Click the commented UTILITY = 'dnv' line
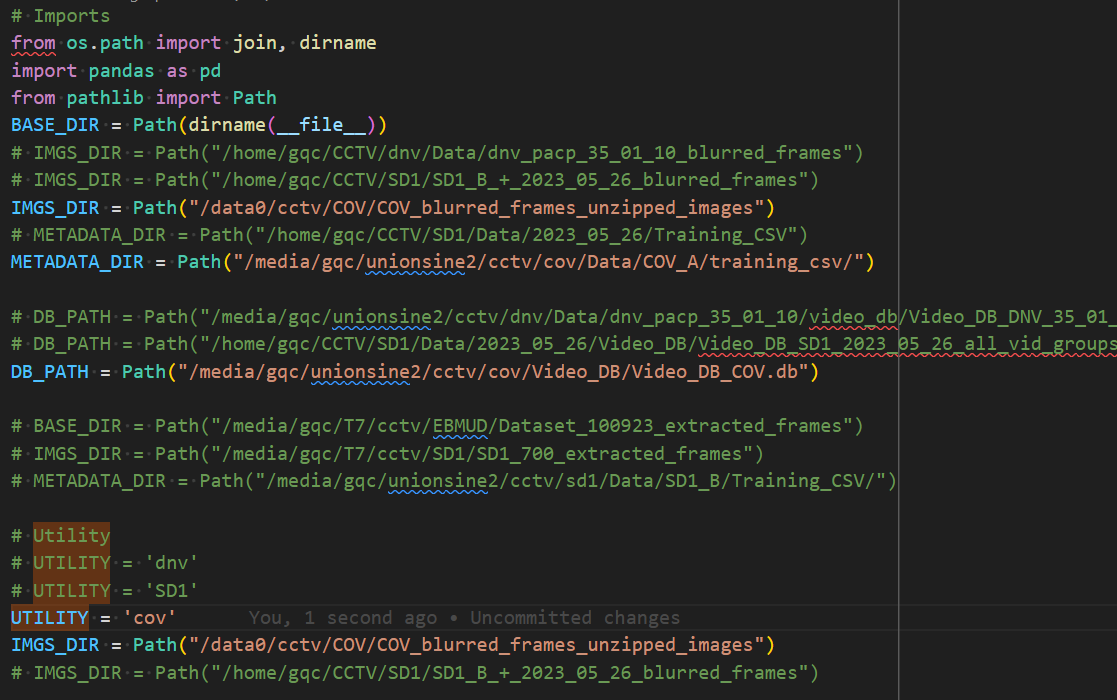The image size is (1117, 700). pos(105,563)
